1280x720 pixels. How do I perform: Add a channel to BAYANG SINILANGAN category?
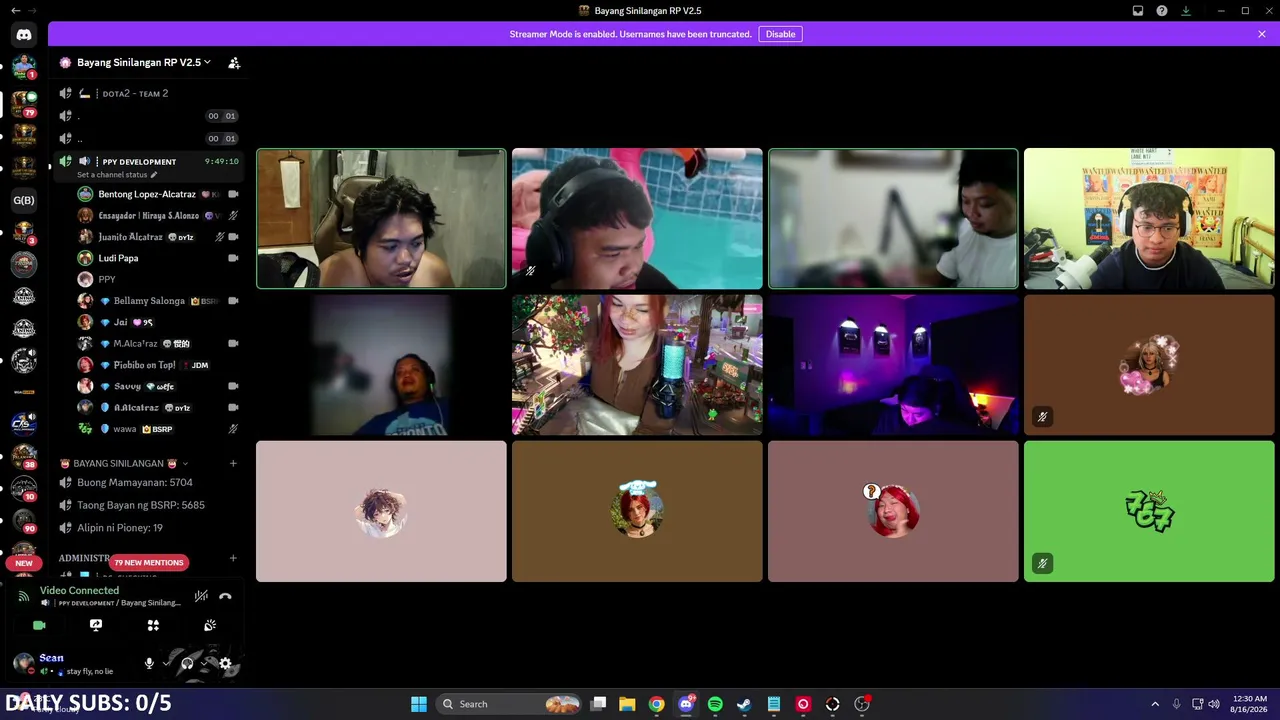pos(233,463)
